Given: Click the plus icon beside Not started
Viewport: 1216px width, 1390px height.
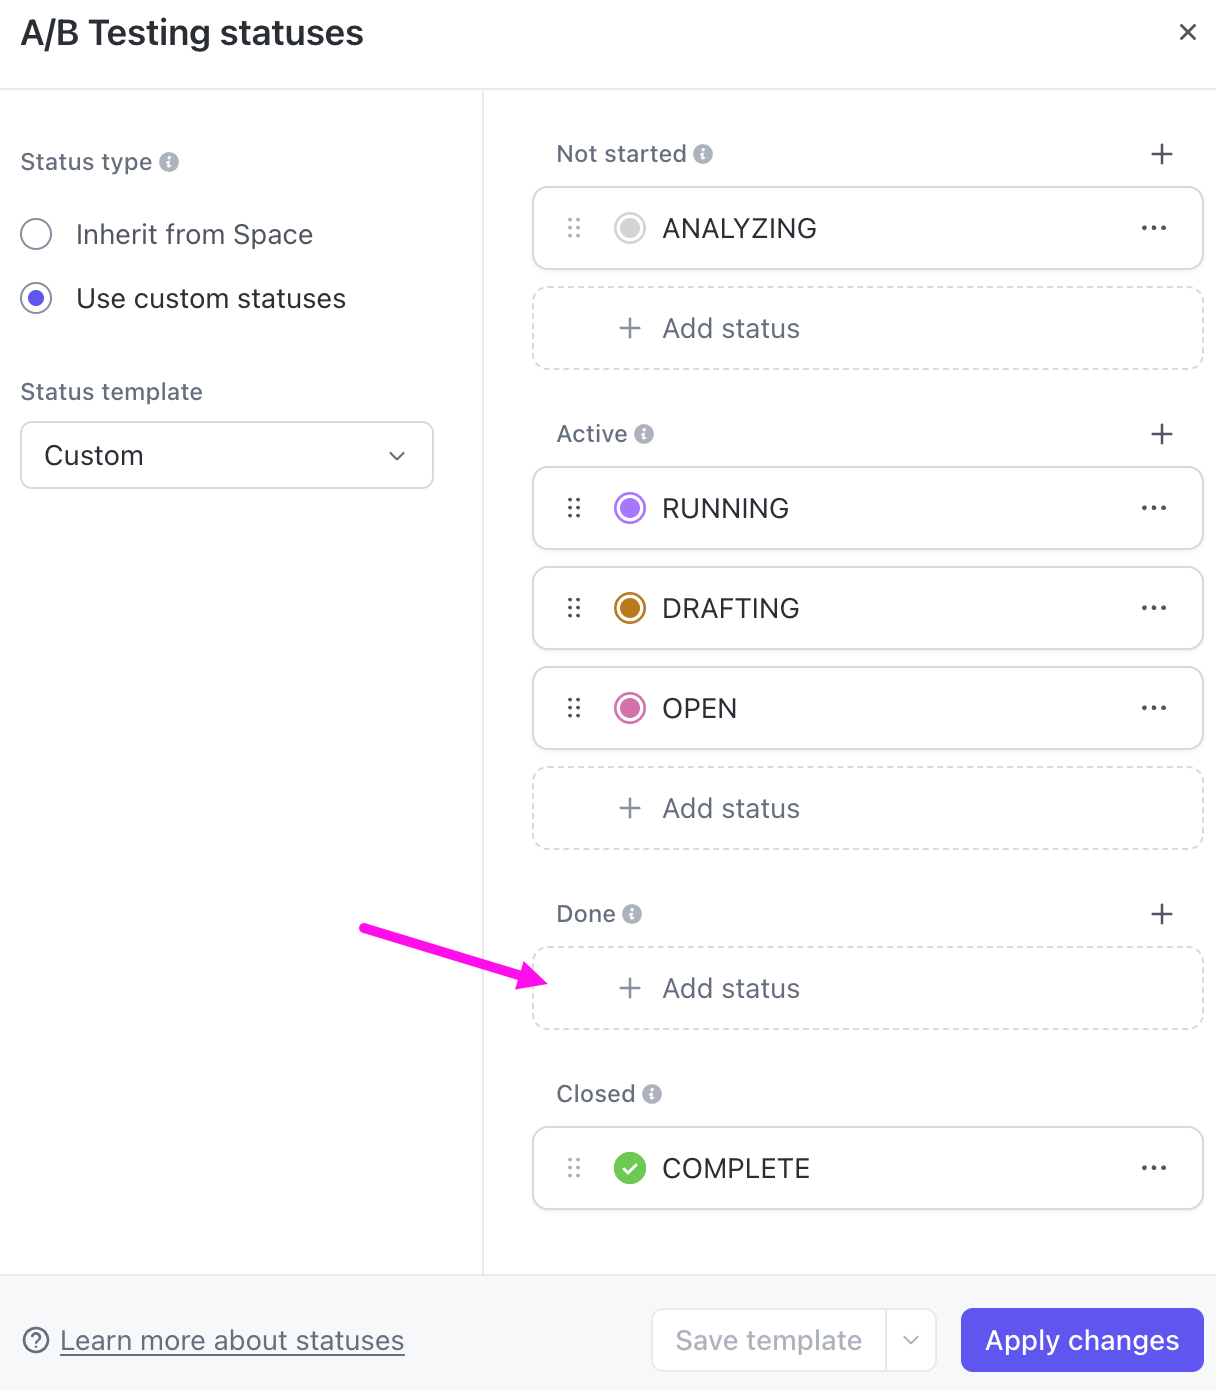Looking at the screenshot, I should tap(1161, 154).
